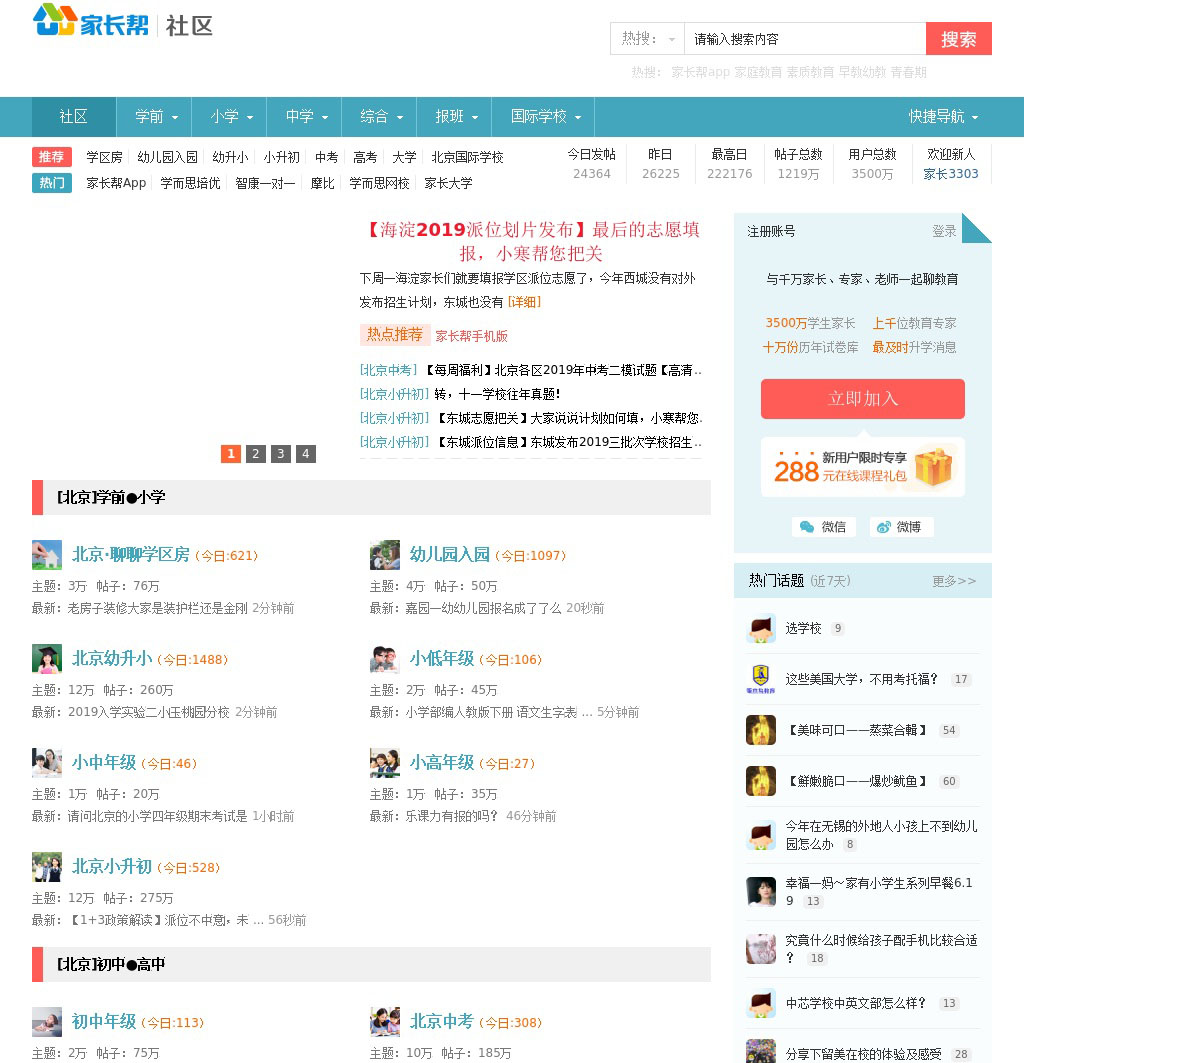Open the 小高年级 forum icon
1200x1063 pixels.
tap(385, 763)
